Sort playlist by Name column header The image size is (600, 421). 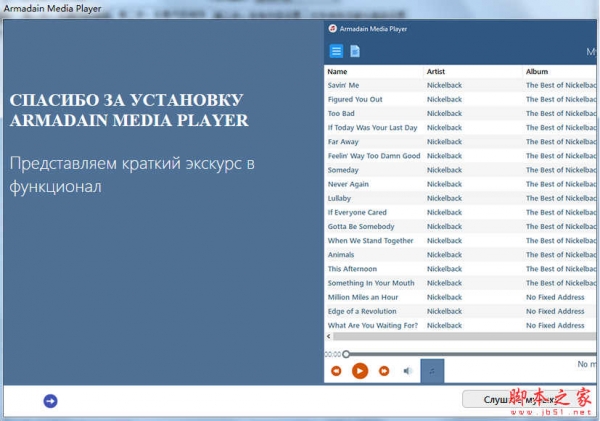click(x=337, y=72)
